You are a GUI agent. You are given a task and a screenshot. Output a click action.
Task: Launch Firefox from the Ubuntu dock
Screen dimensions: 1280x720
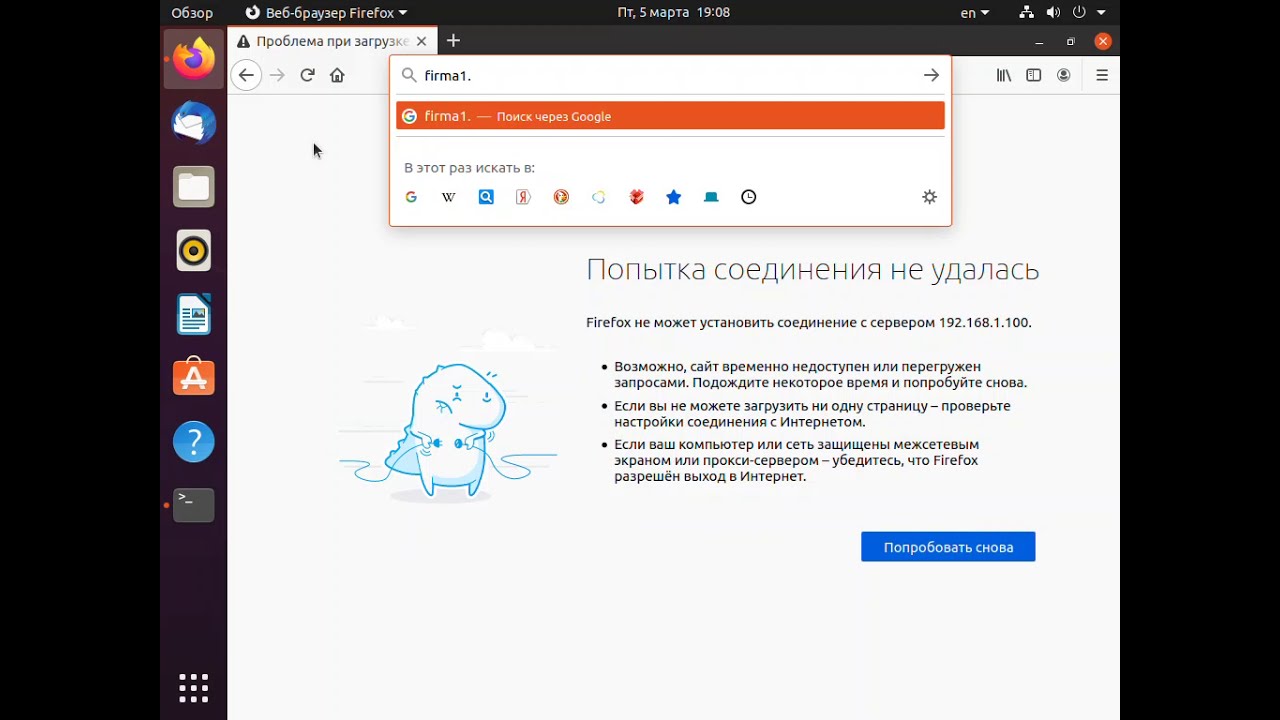point(194,58)
